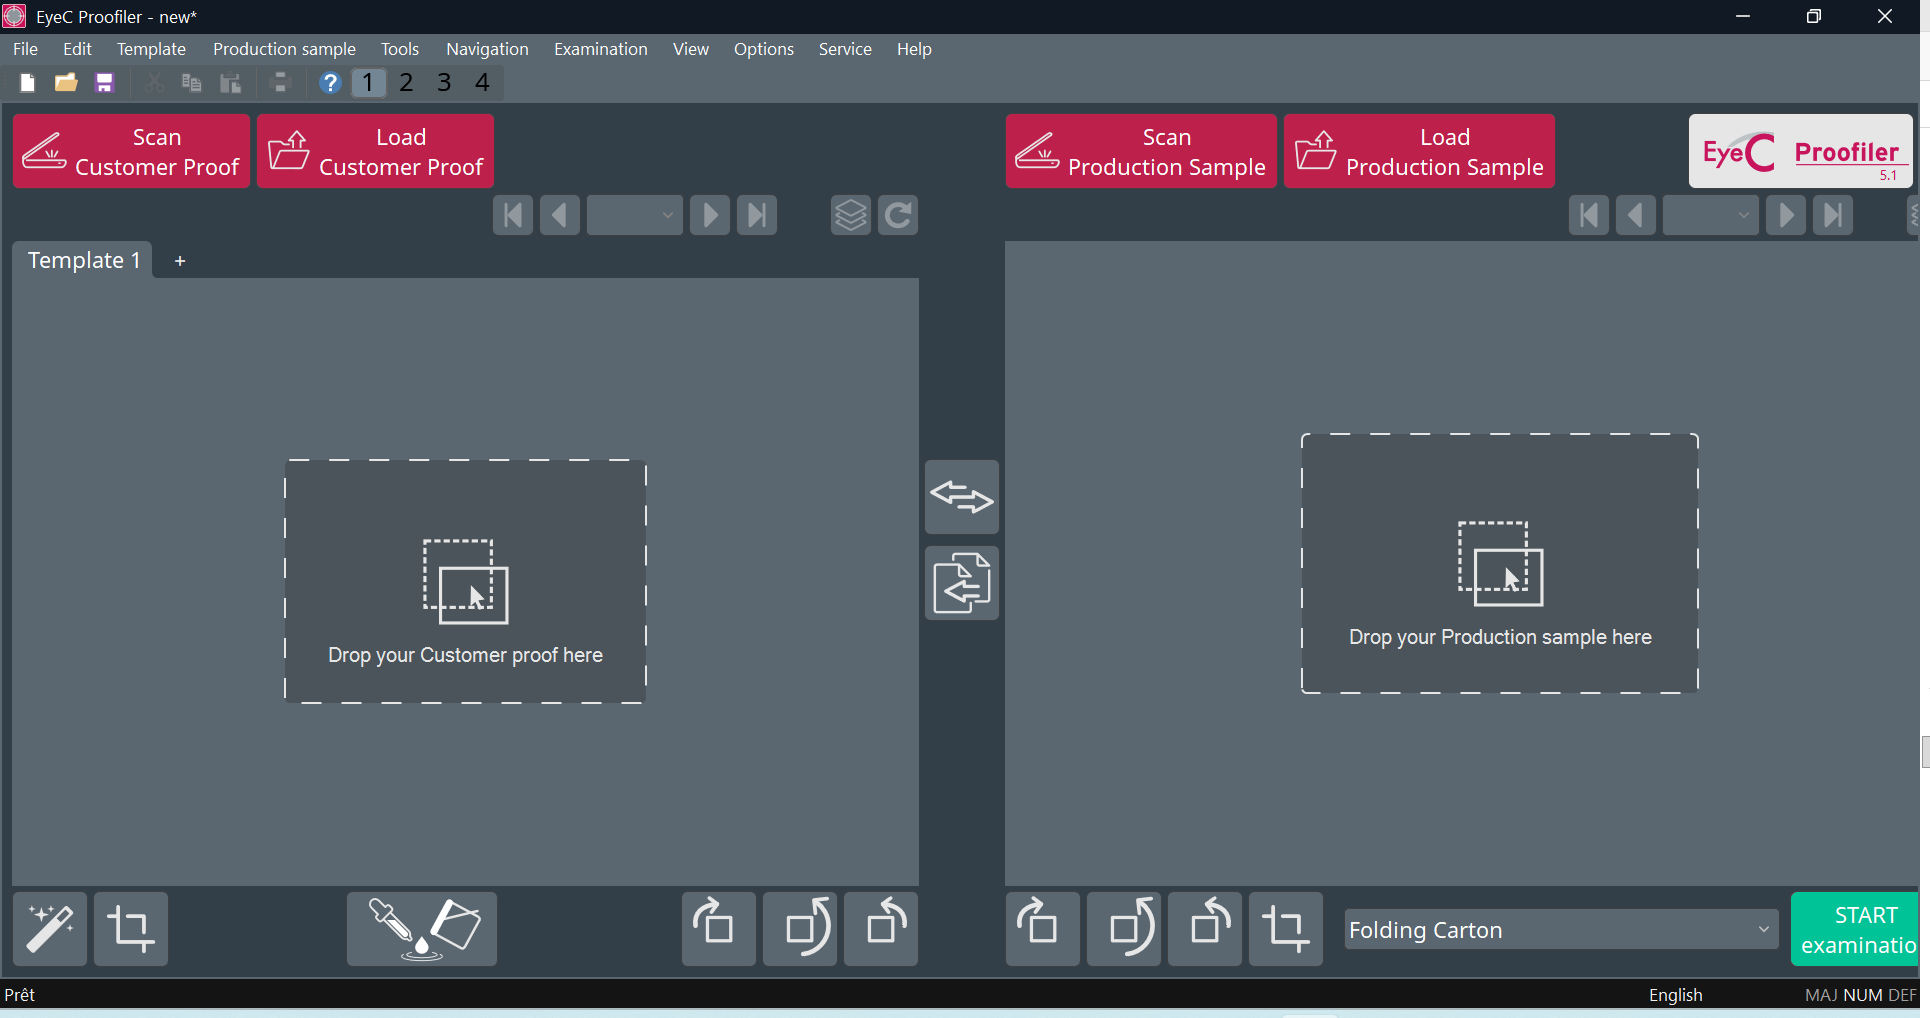
Task: Click the eyedropper and bucket color tool
Action: 422,929
